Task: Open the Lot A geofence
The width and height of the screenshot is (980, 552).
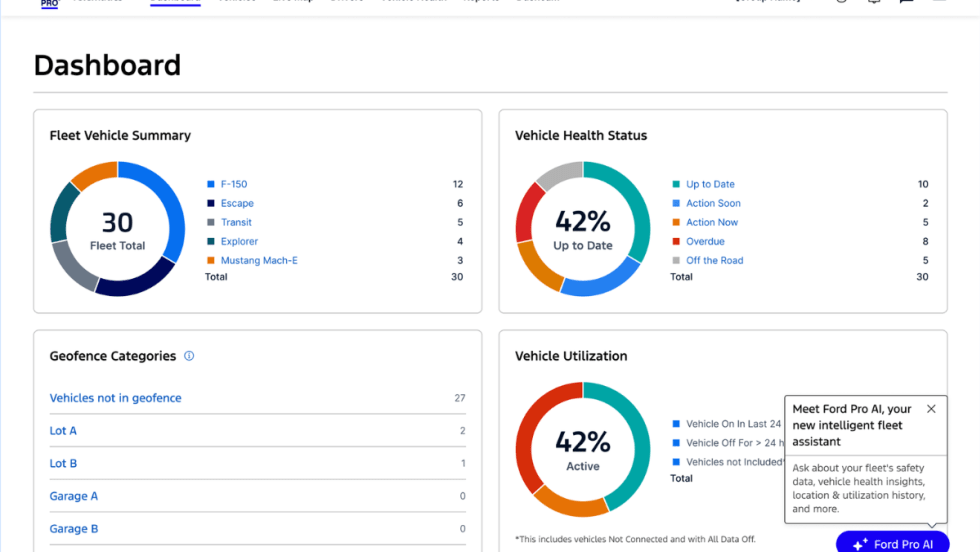Action: click(x=63, y=431)
